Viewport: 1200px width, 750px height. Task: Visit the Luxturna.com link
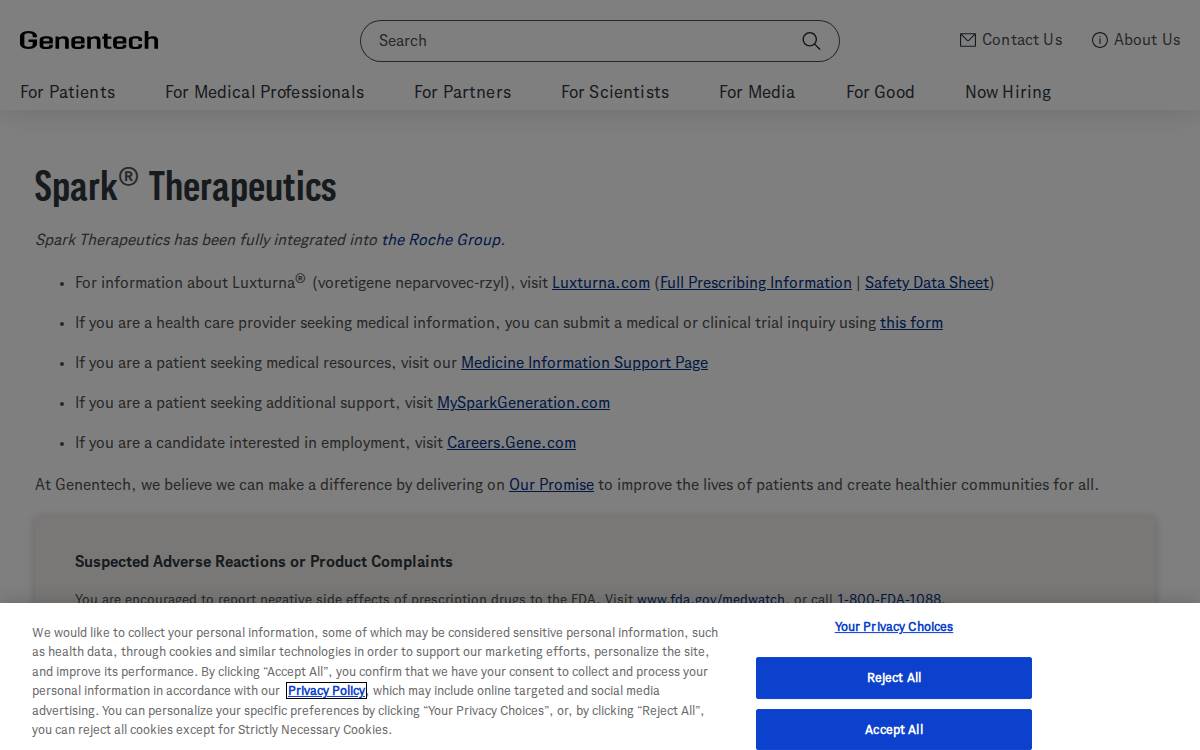(601, 283)
